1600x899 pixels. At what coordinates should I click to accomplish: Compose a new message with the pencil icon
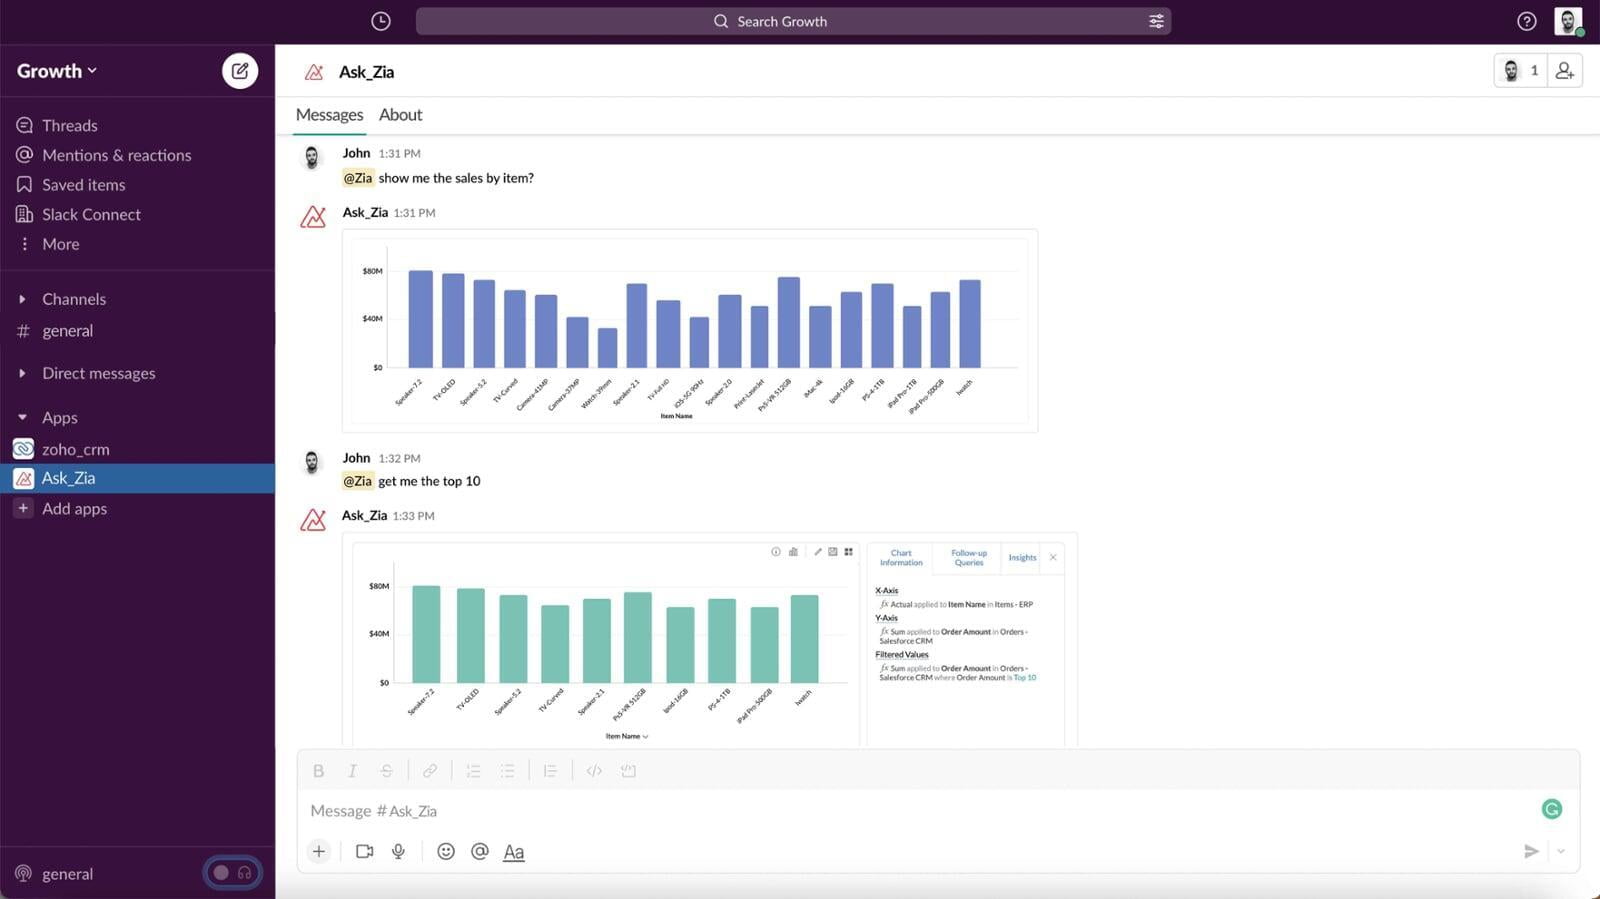coord(240,71)
